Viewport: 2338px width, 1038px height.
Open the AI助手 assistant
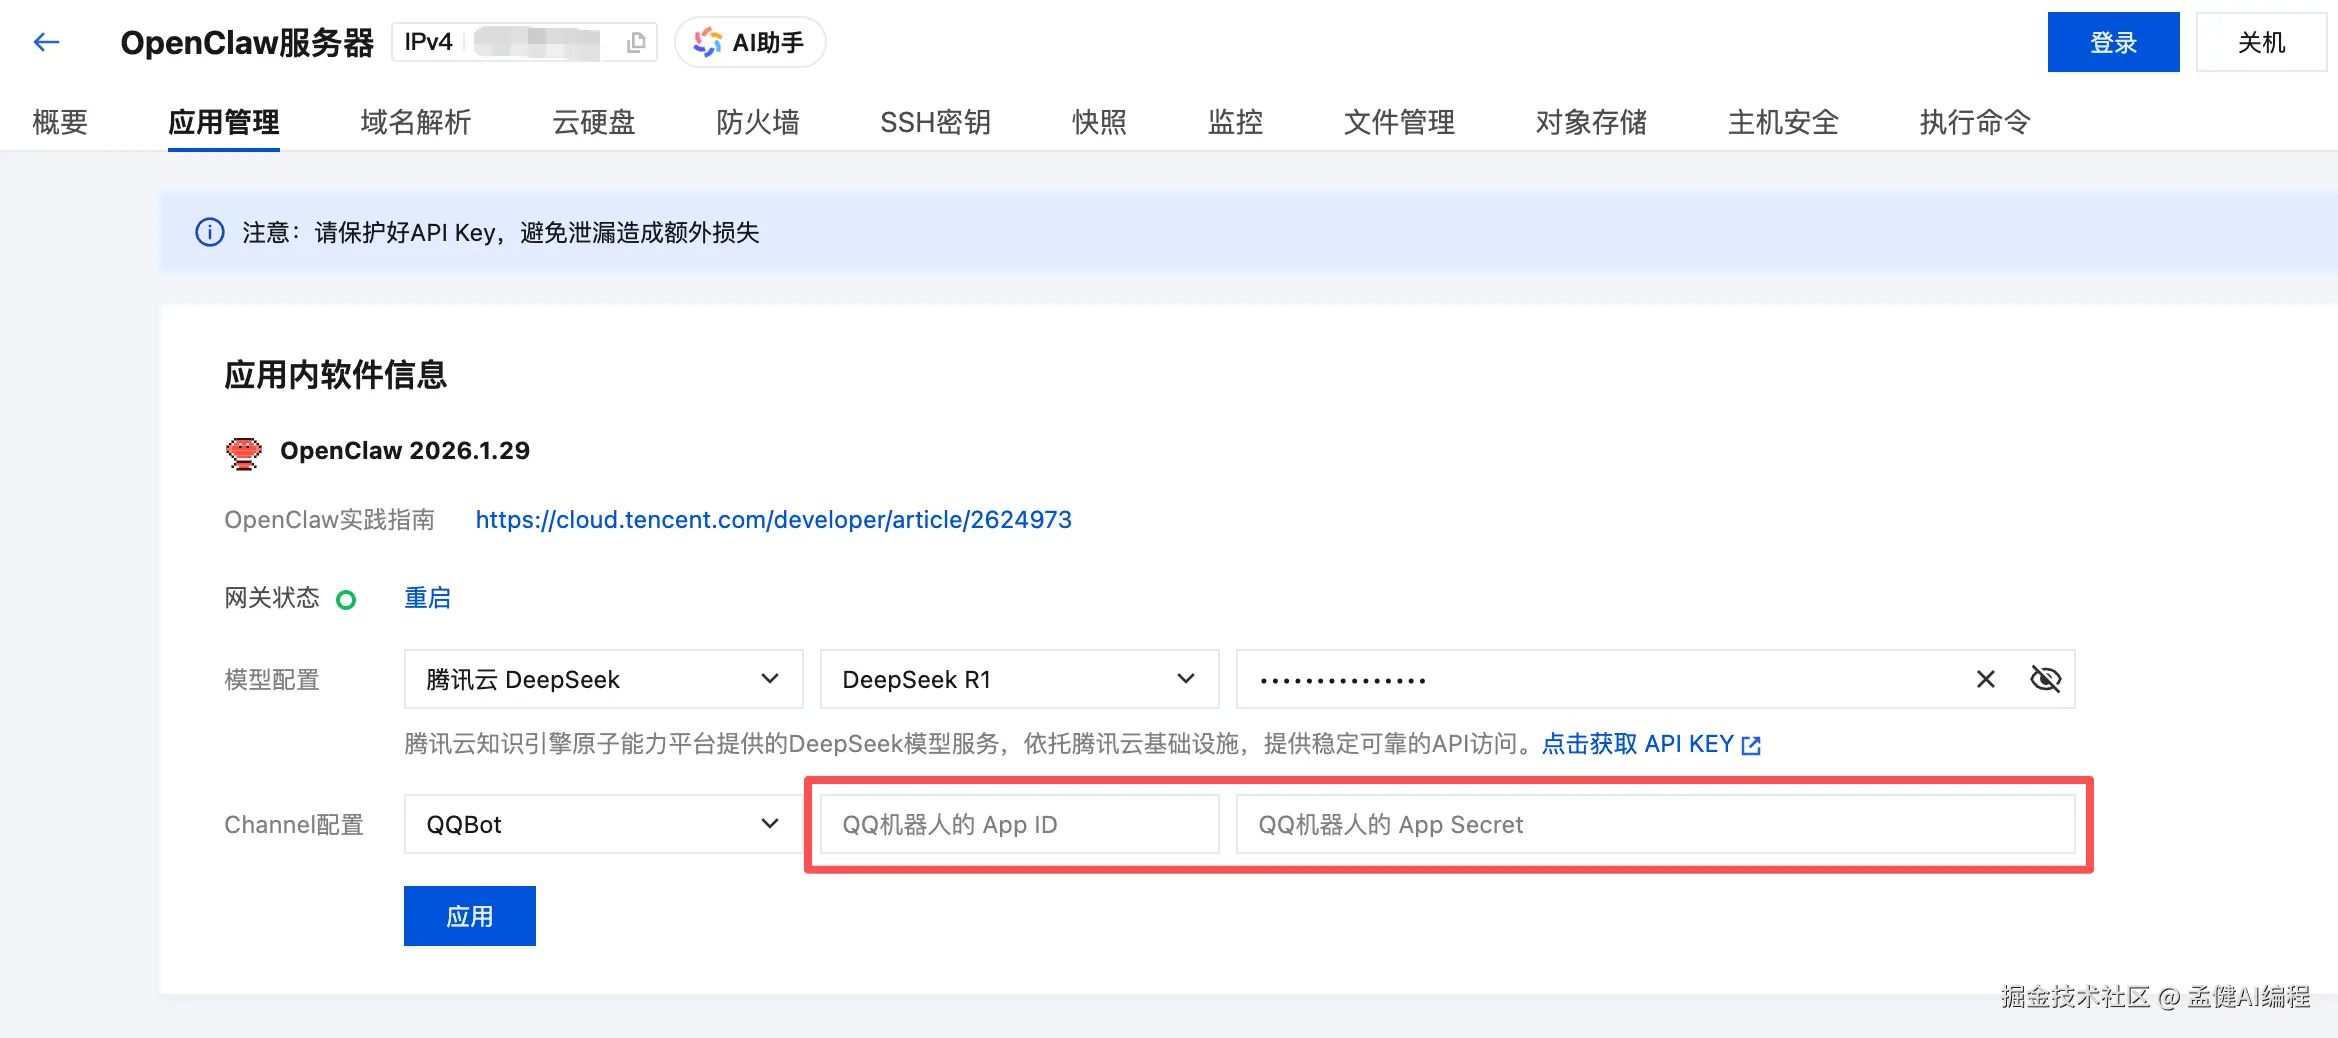(x=750, y=42)
